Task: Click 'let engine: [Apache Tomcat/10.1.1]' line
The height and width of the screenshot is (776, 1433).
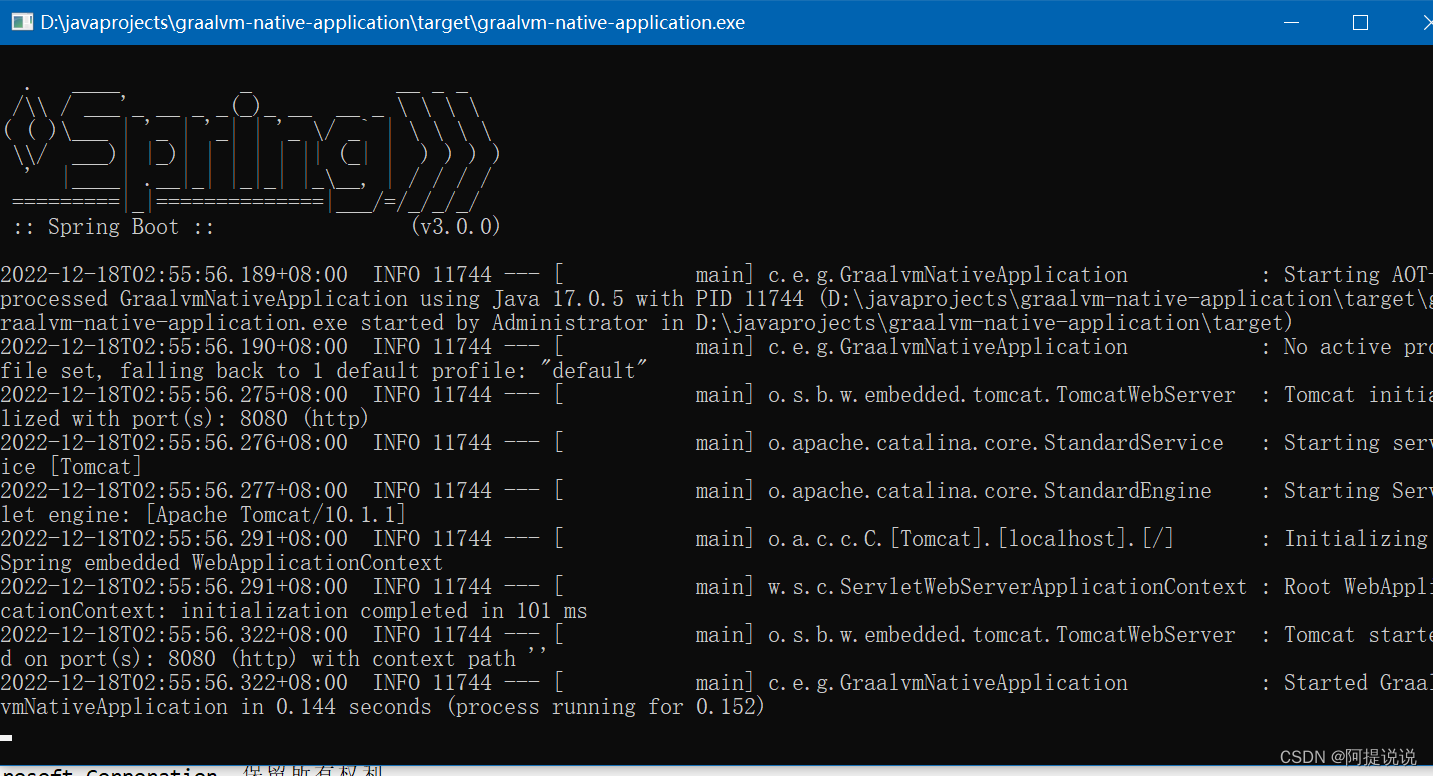Action: pos(203,515)
